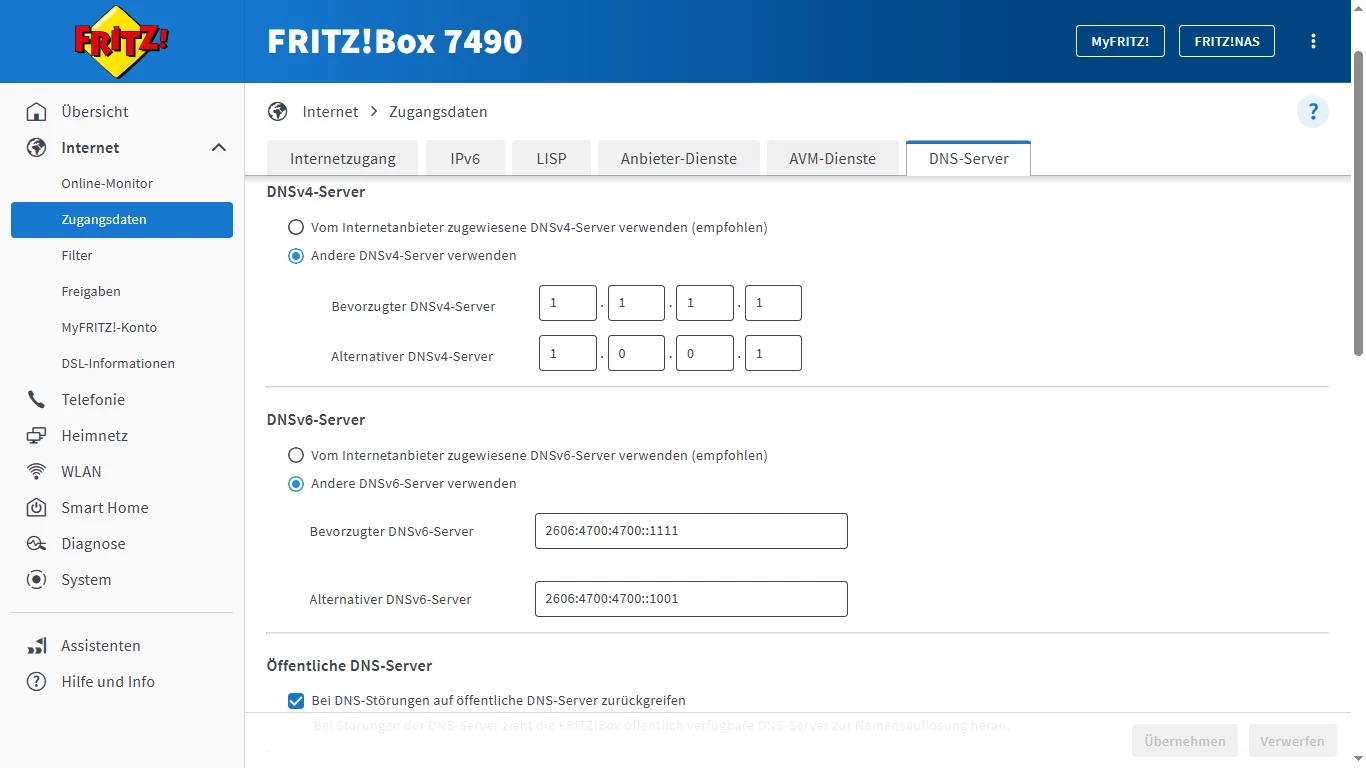Click the globe icon in the breadcrumb
This screenshot has width=1366, height=768.
[x=278, y=112]
